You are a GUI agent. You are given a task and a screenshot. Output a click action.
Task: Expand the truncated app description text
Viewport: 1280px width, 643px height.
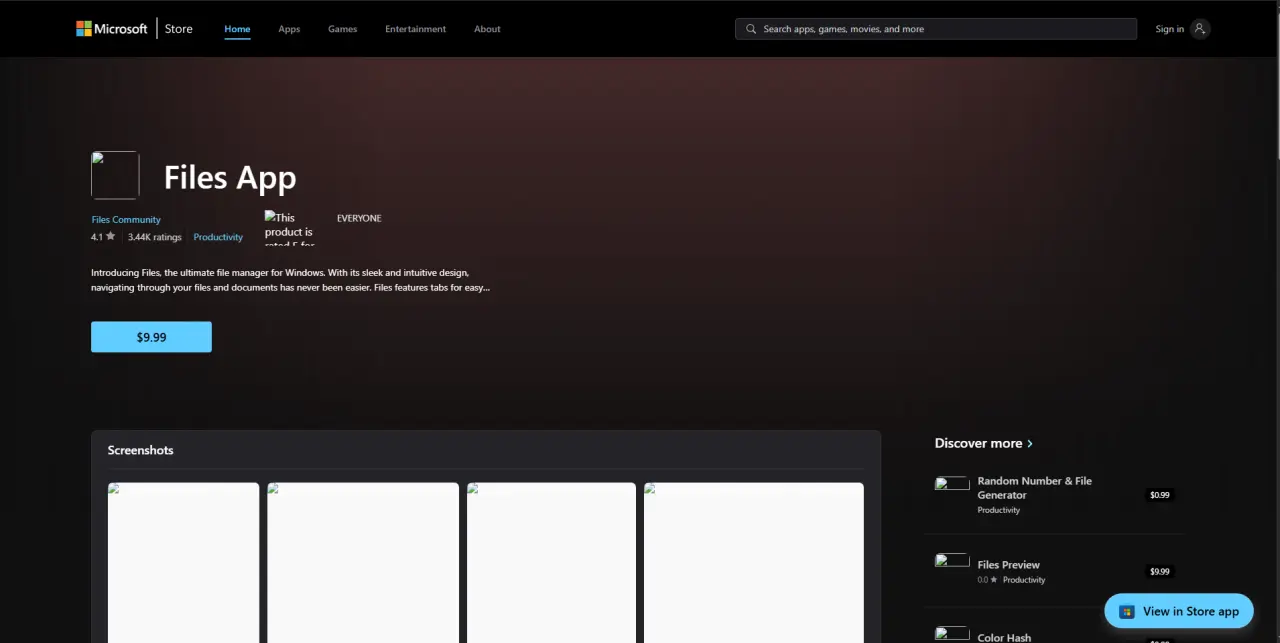click(x=290, y=280)
